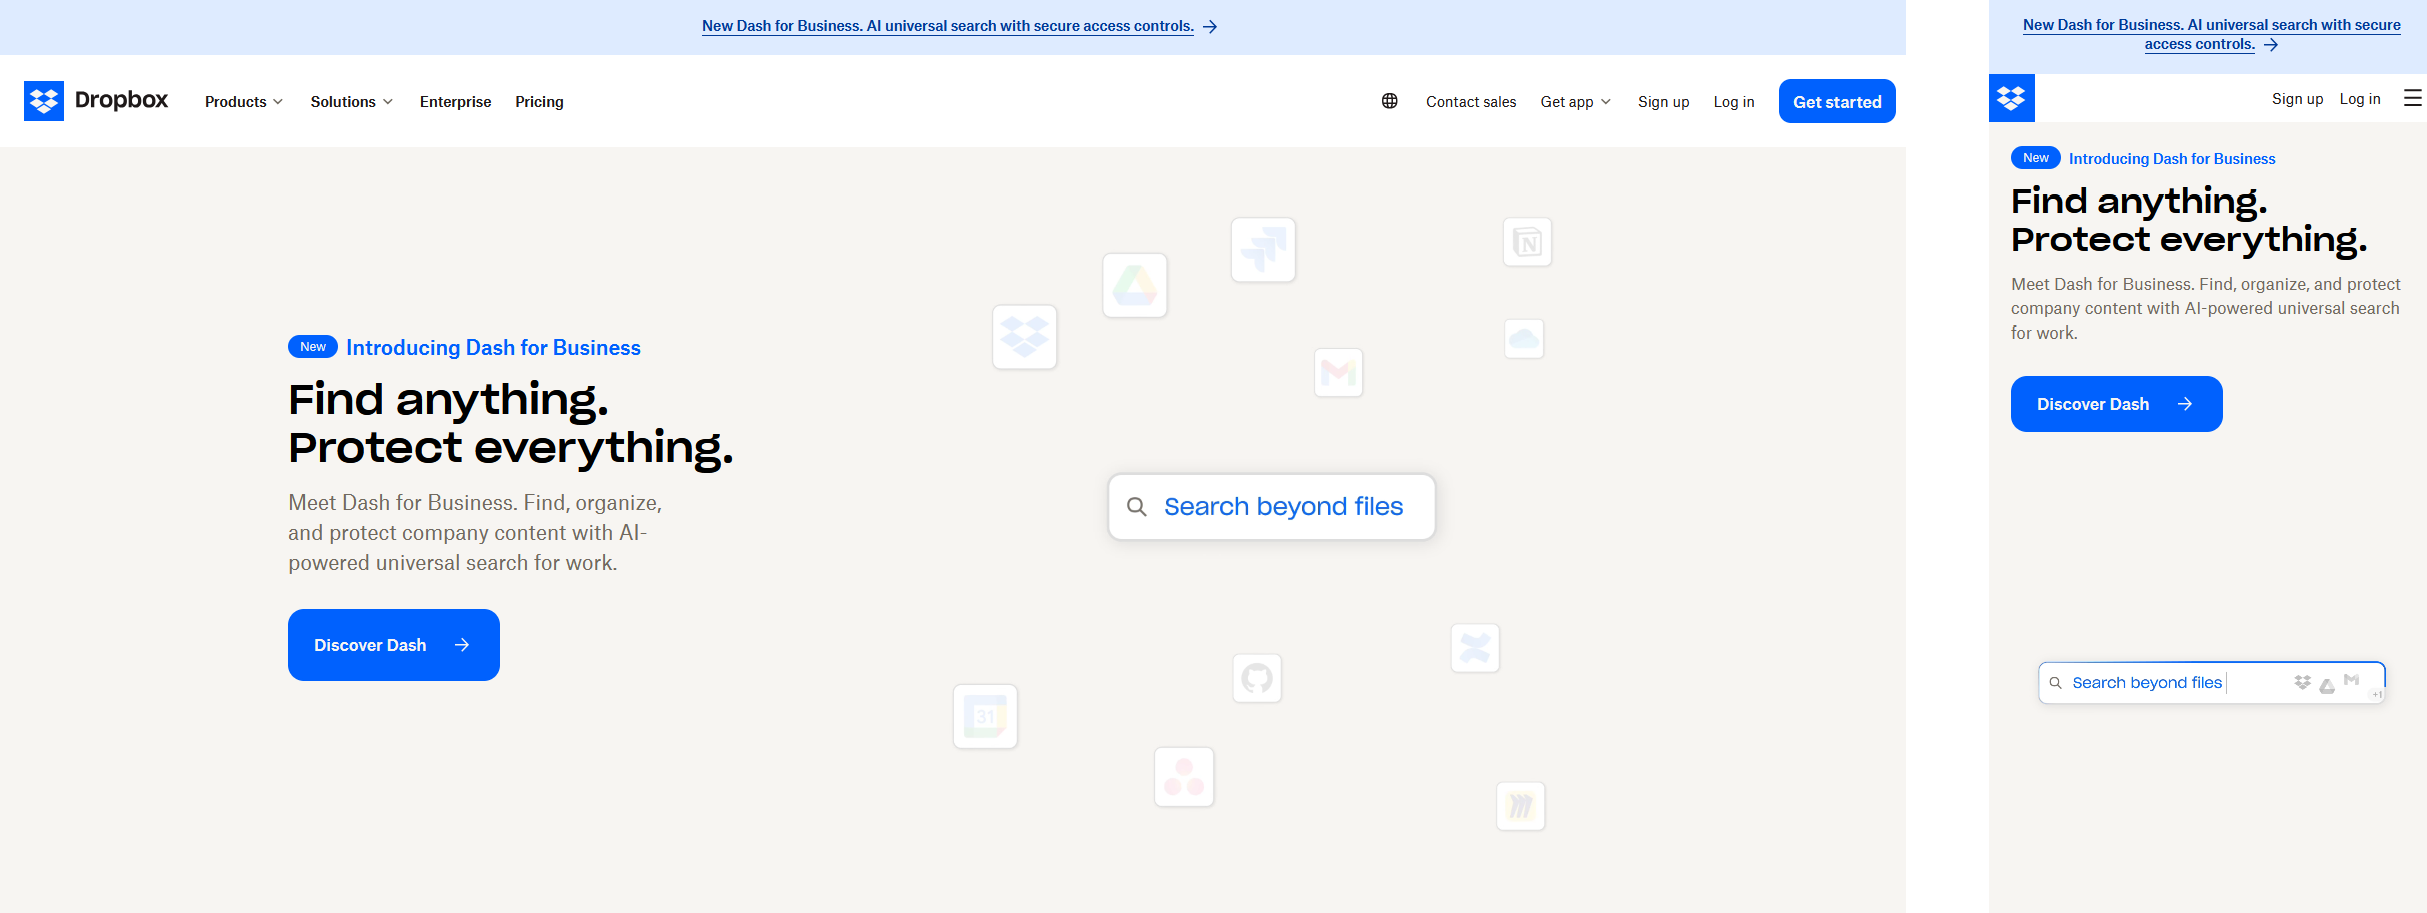This screenshot has width=2427, height=913.
Task: Click the Asana icon tile in the hero
Action: click(x=1184, y=777)
